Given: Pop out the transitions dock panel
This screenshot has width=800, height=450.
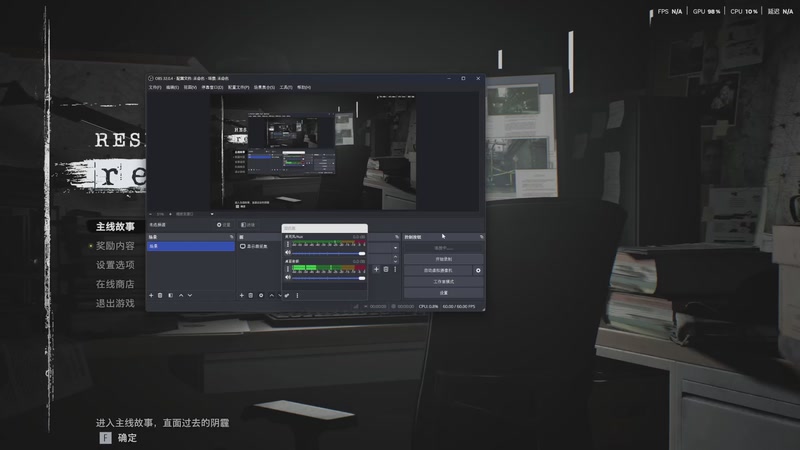Looking at the screenshot, I should click(397, 237).
